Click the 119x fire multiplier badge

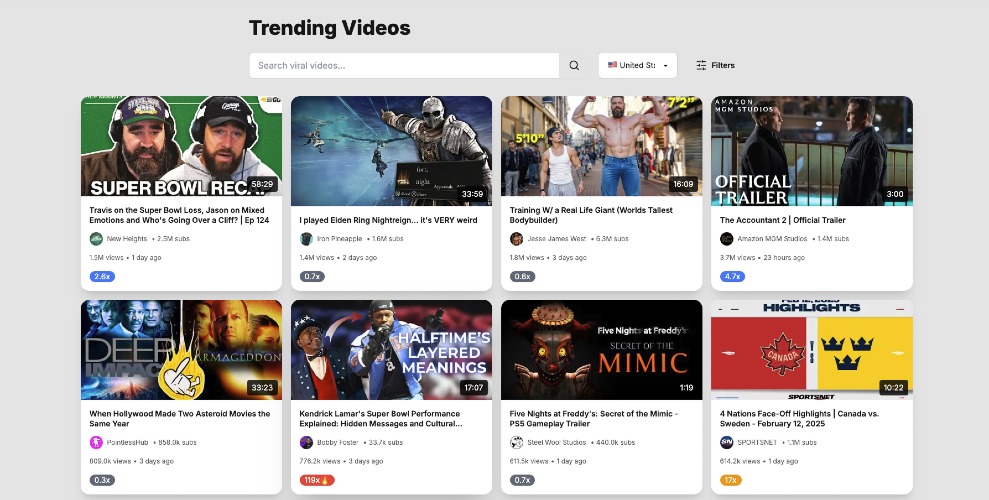pyautogui.click(x=317, y=480)
